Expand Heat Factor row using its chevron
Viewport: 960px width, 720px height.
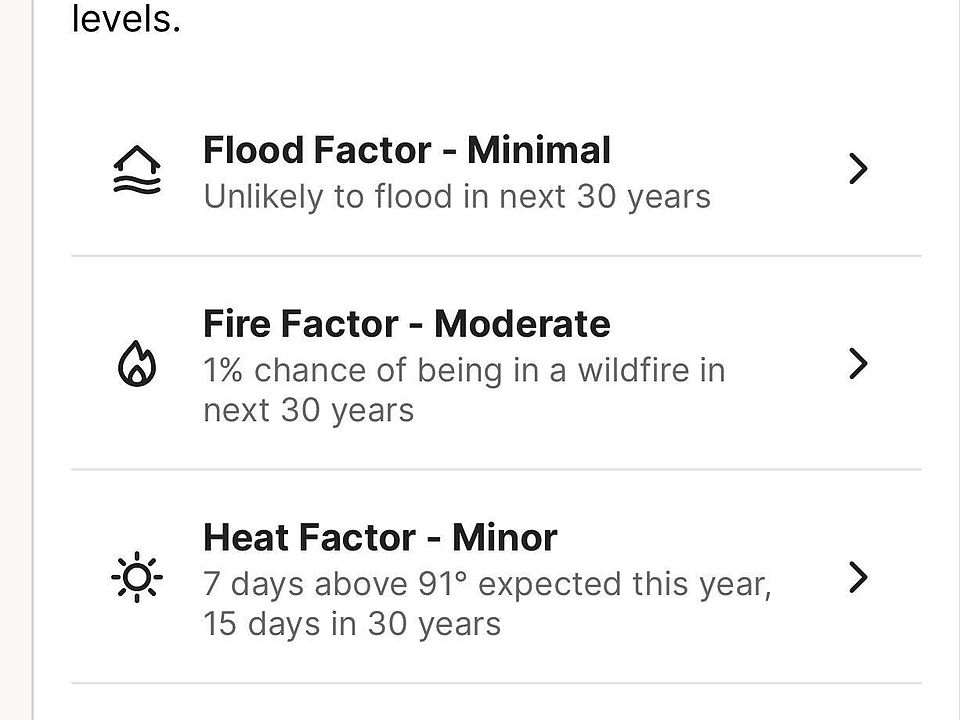tap(857, 578)
